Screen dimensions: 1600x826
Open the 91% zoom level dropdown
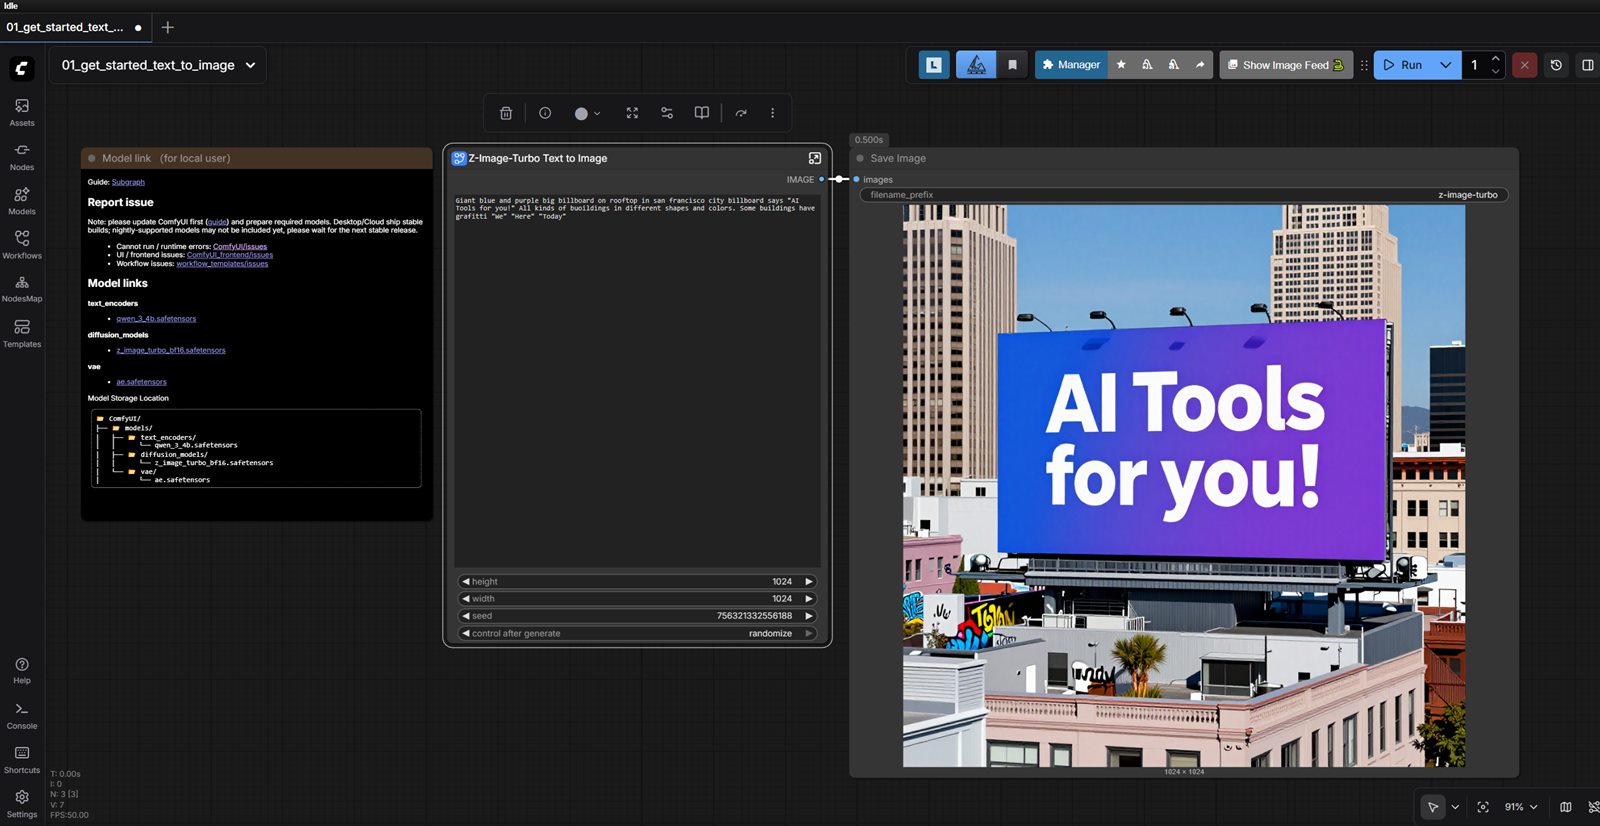click(x=1521, y=807)
